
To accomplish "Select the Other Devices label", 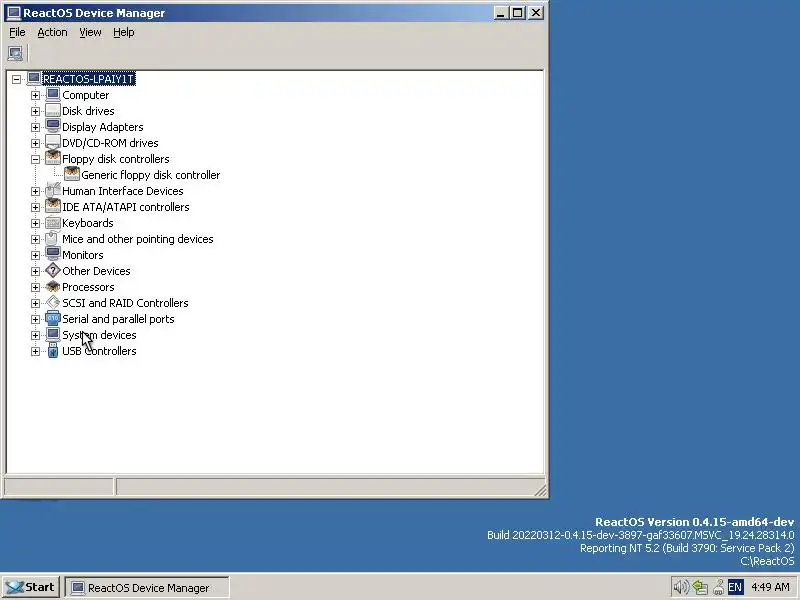I will click(96, 271).
